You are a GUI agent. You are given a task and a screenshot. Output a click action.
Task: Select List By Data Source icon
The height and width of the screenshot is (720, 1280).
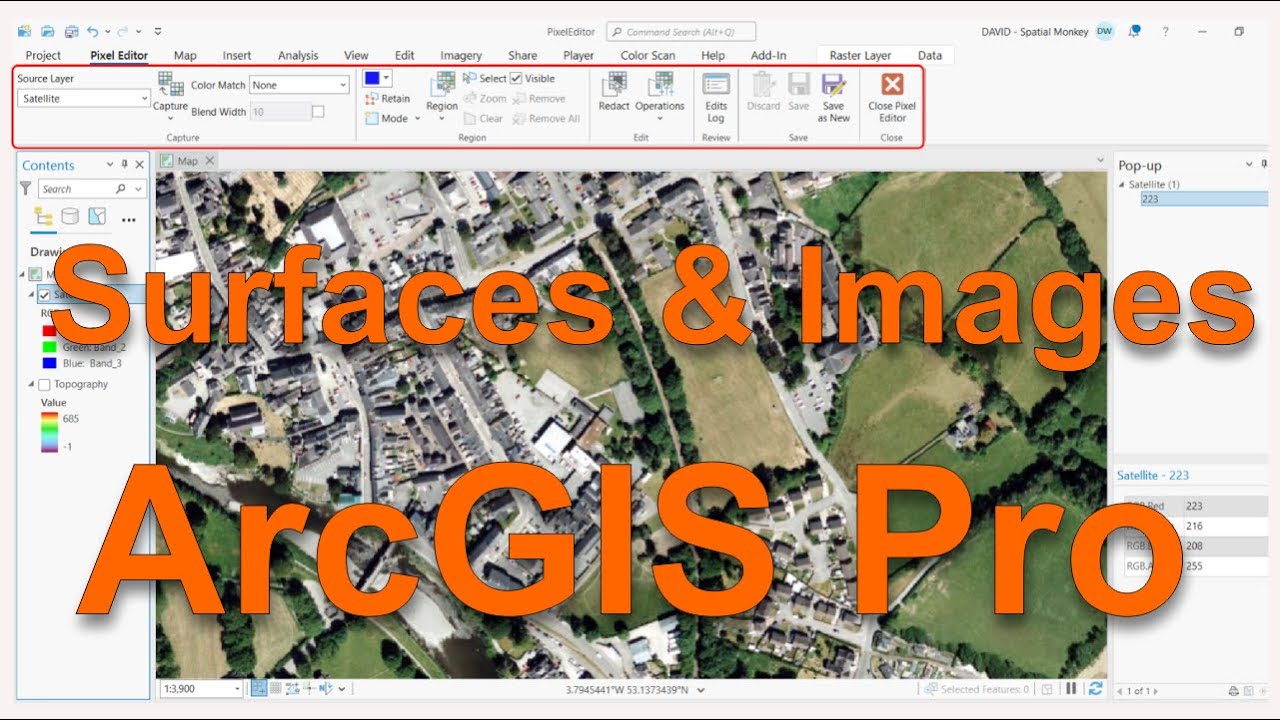tap(70, 216)
